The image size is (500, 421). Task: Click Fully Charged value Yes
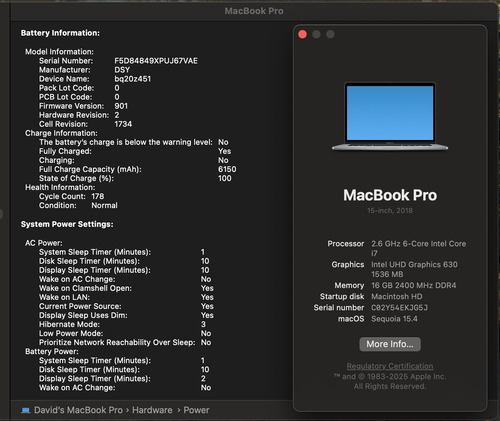(x=225, y=151)
